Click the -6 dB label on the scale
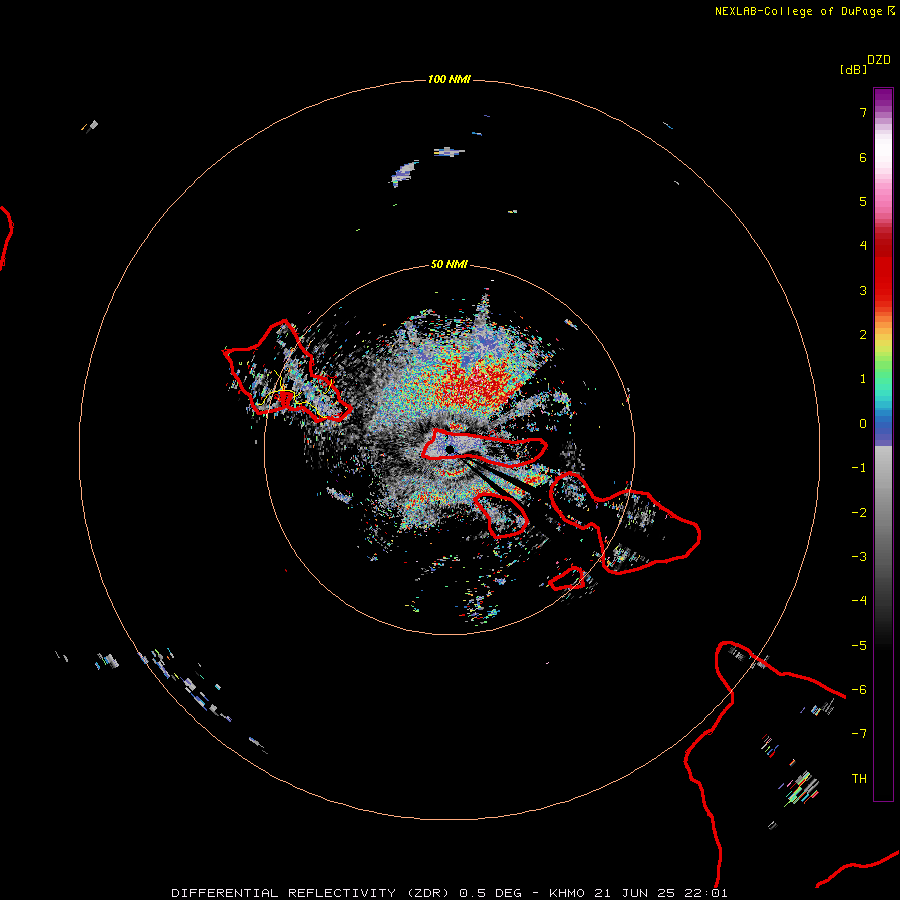The width and height of the screenshot is (900, 900). pyautogui.click(x=859, y=690)
